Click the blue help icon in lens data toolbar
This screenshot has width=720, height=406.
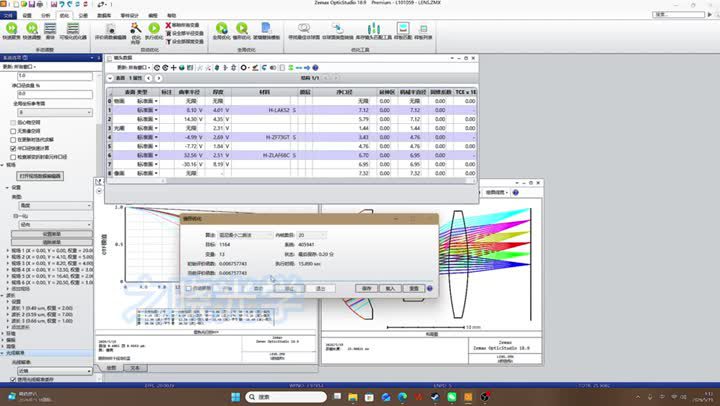coord(315,68)
